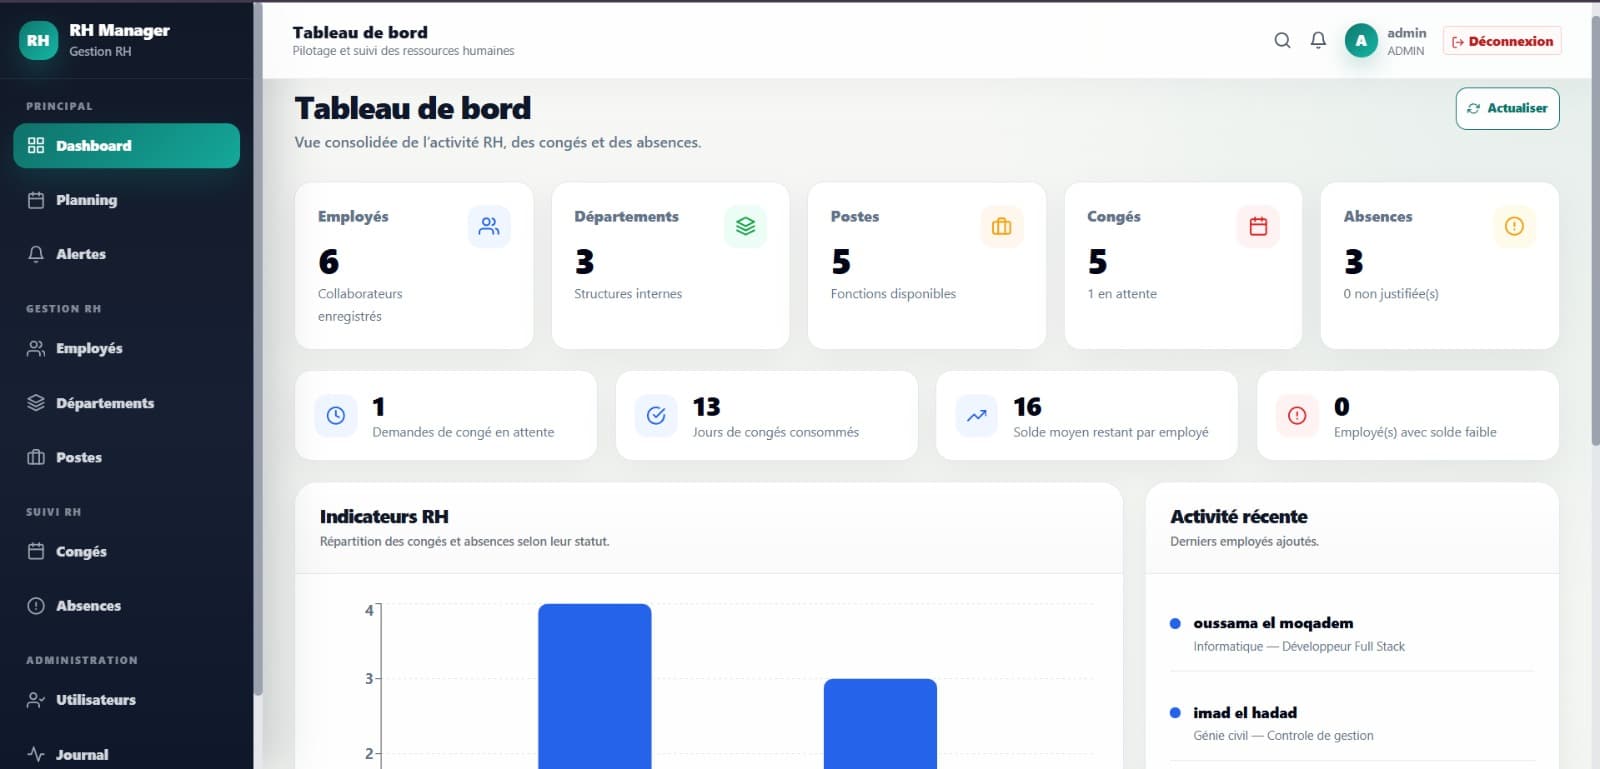
Task: Click the Départements card layers icon
Action: (745, 226)
